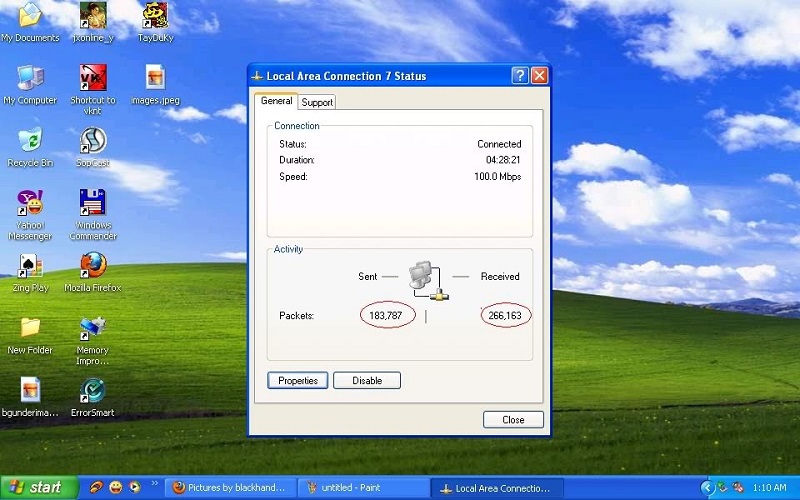Launch Mozilla Firefox desktop shortcut
This screenshot has width=800, height=500.
pos(93,266)
